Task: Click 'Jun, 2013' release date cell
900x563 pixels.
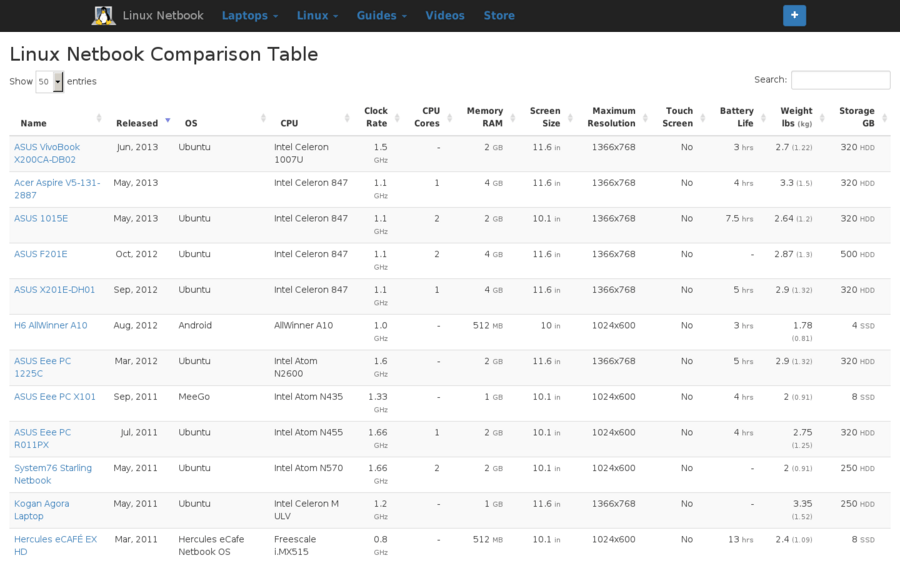Action: [137, 147]
